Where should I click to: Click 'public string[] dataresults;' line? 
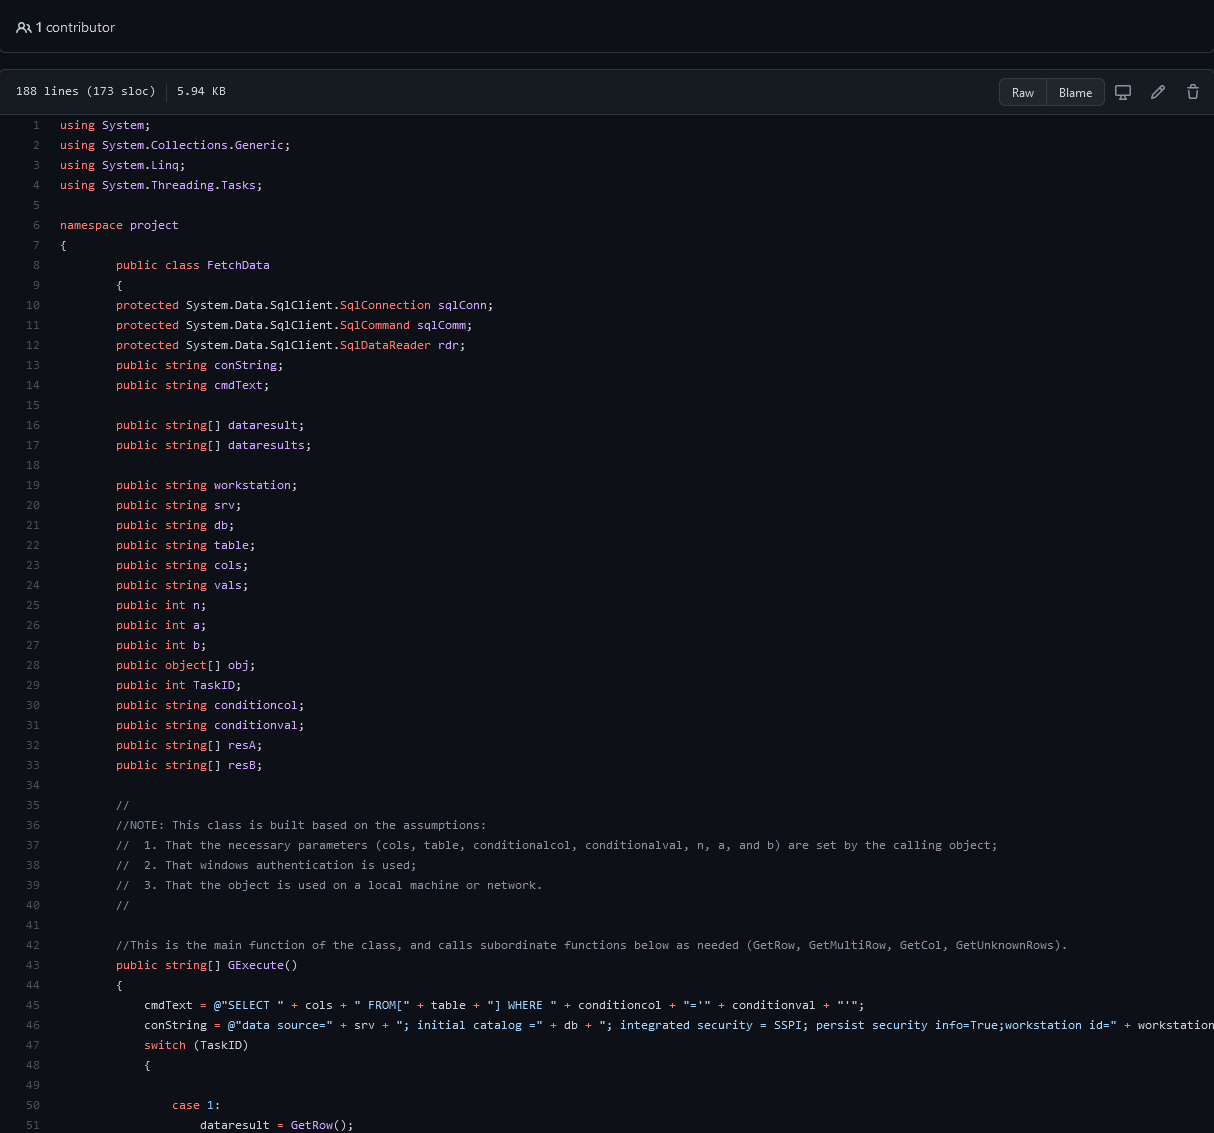(x=214, y=445)
